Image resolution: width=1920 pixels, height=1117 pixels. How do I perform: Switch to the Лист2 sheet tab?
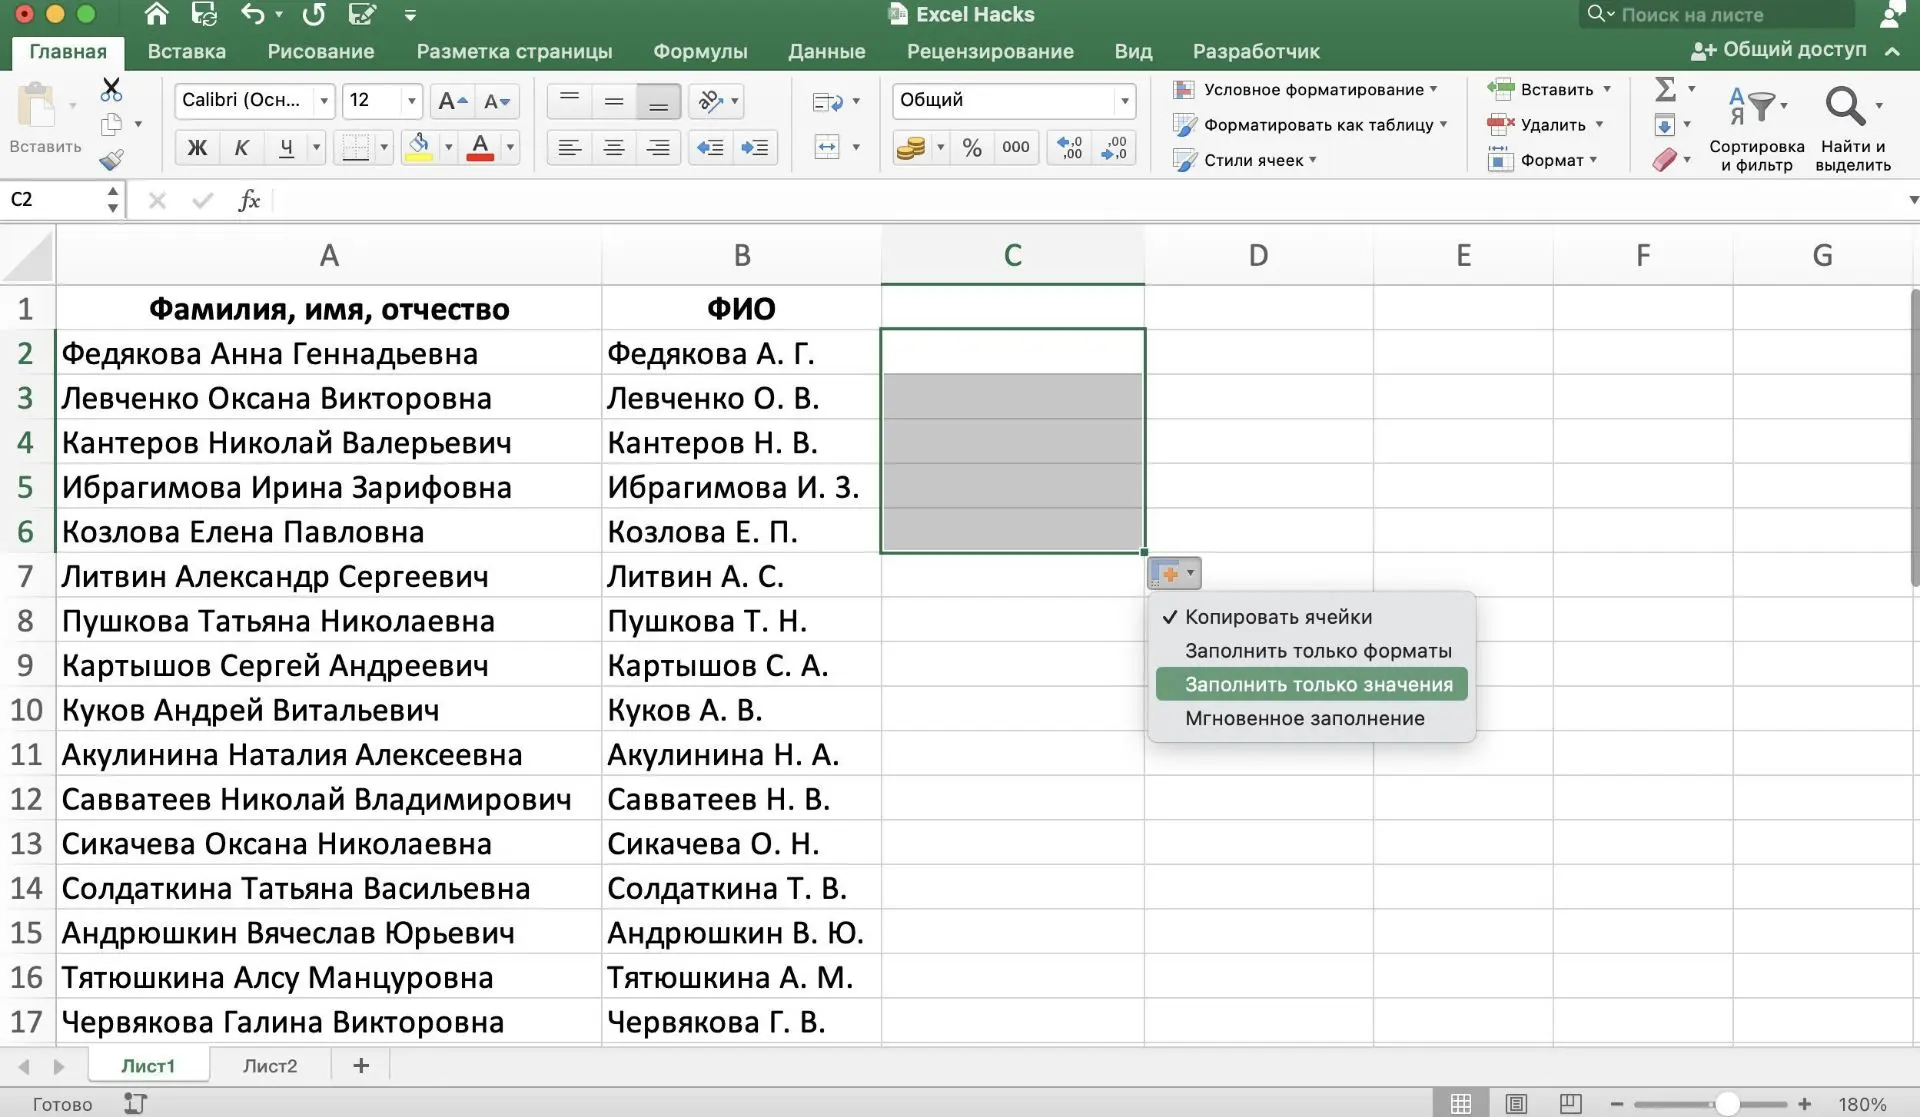click(x=268, y=1065)
